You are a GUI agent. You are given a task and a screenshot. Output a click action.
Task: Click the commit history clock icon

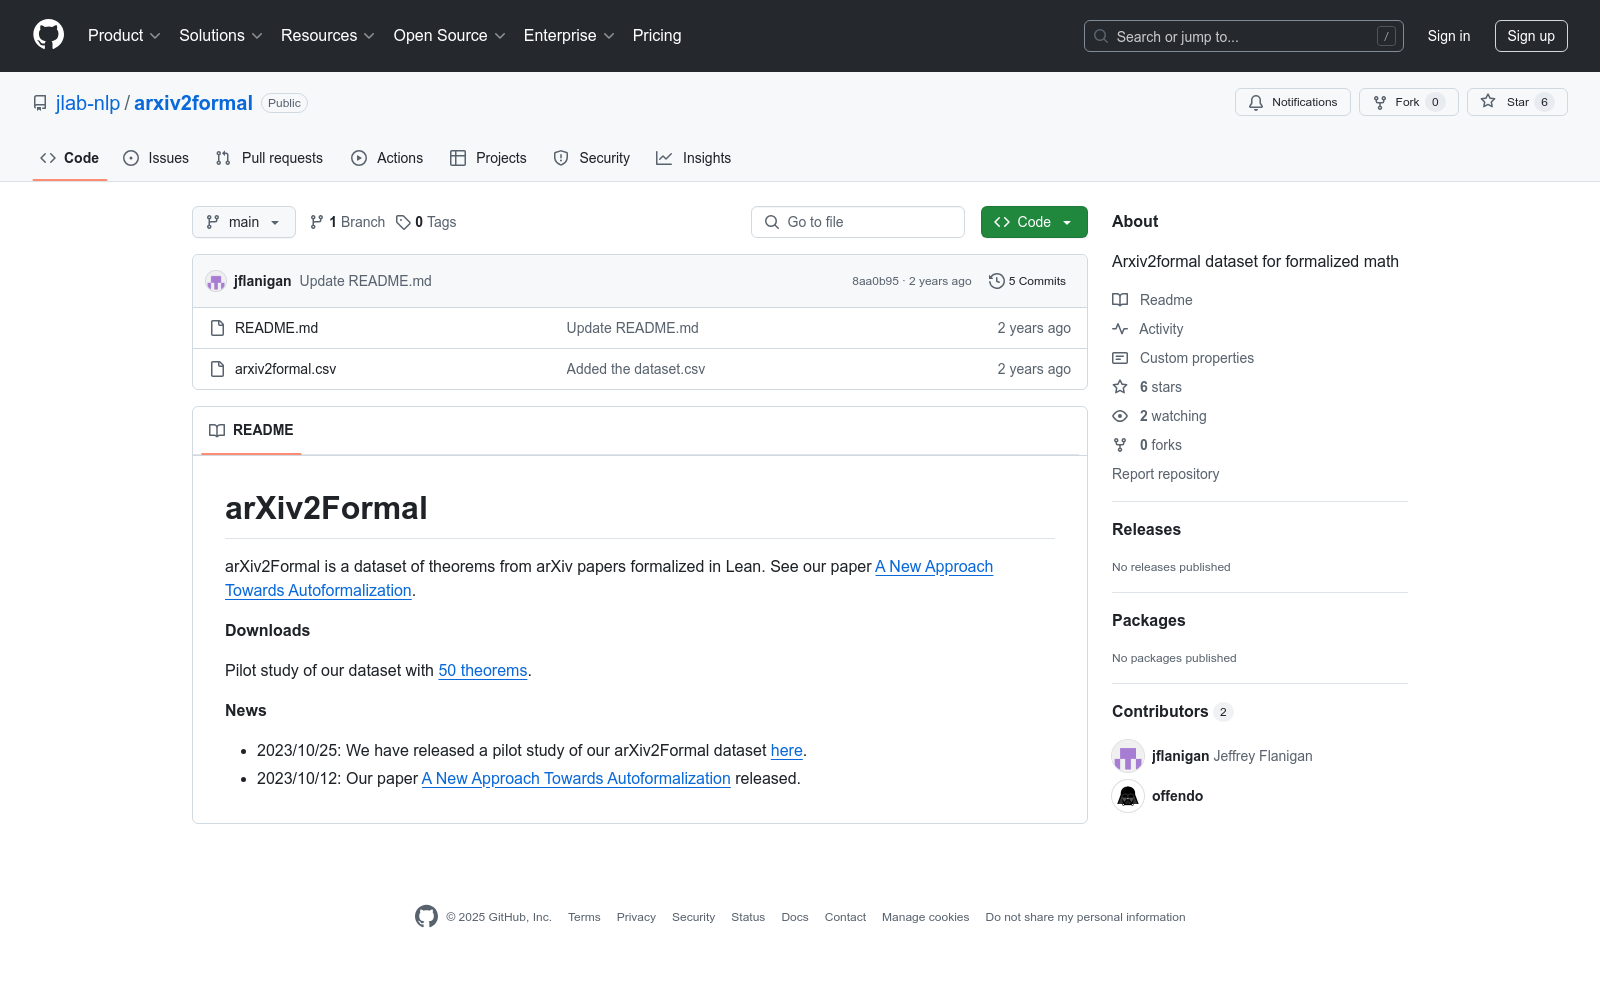[x=996, y=281]
